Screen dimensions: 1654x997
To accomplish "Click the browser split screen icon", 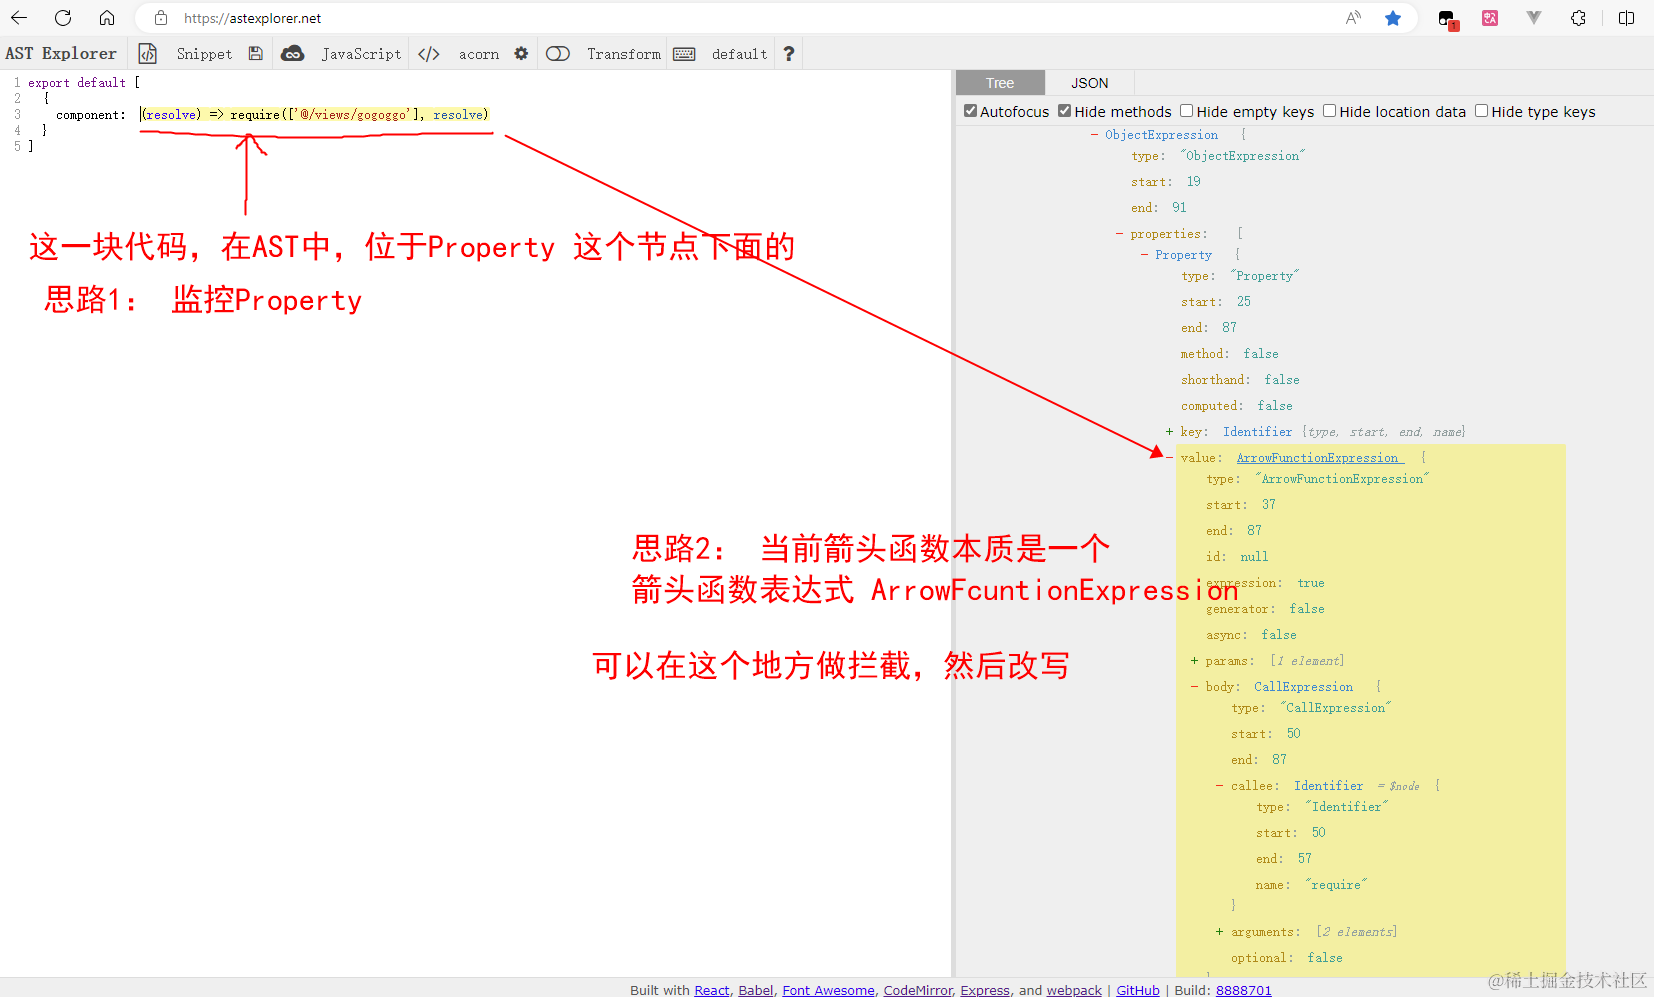I will tap(1628, 18).
